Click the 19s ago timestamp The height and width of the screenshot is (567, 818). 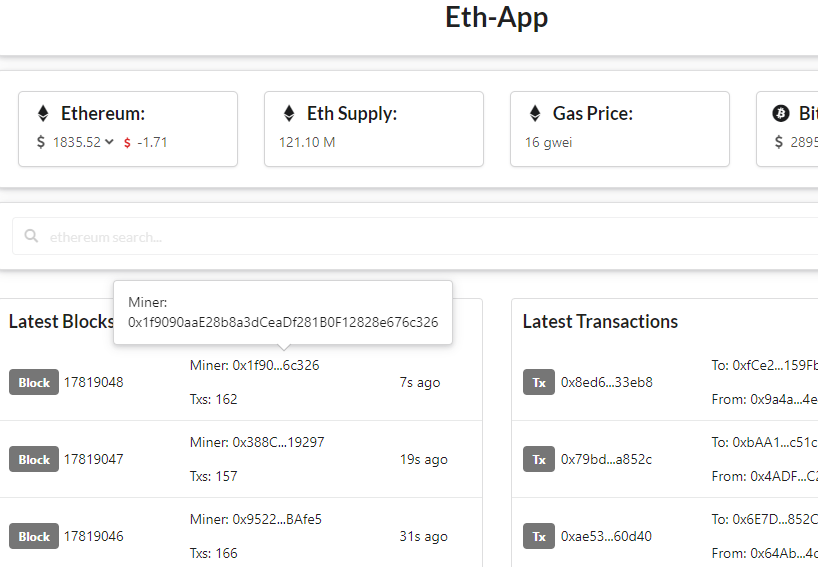click(x=424, y=460)
